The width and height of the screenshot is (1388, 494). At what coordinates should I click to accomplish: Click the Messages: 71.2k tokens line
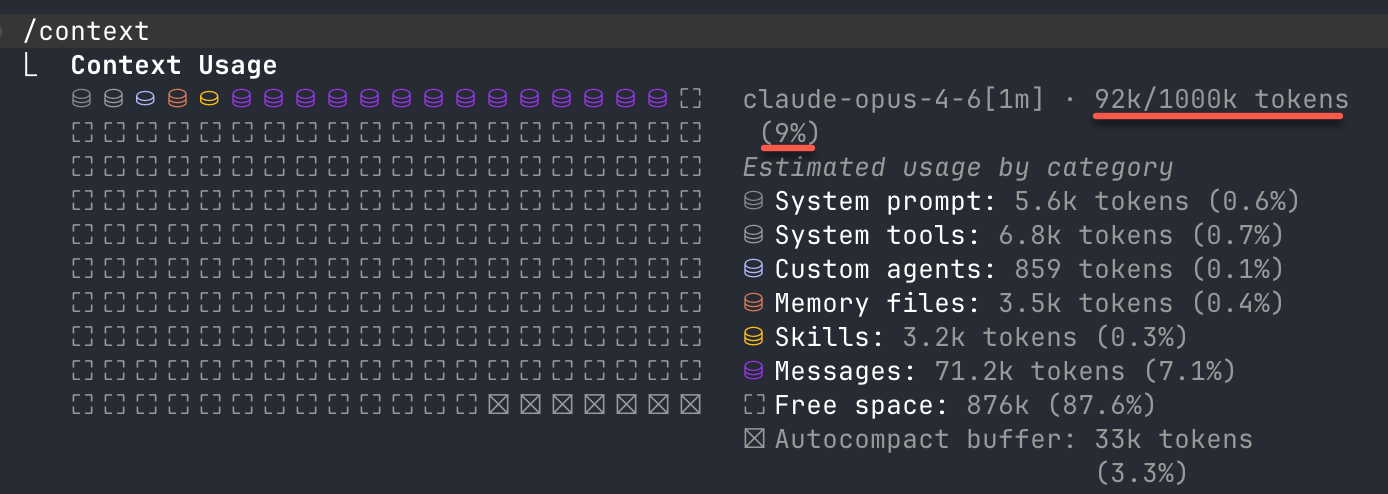click(1005, 371)
